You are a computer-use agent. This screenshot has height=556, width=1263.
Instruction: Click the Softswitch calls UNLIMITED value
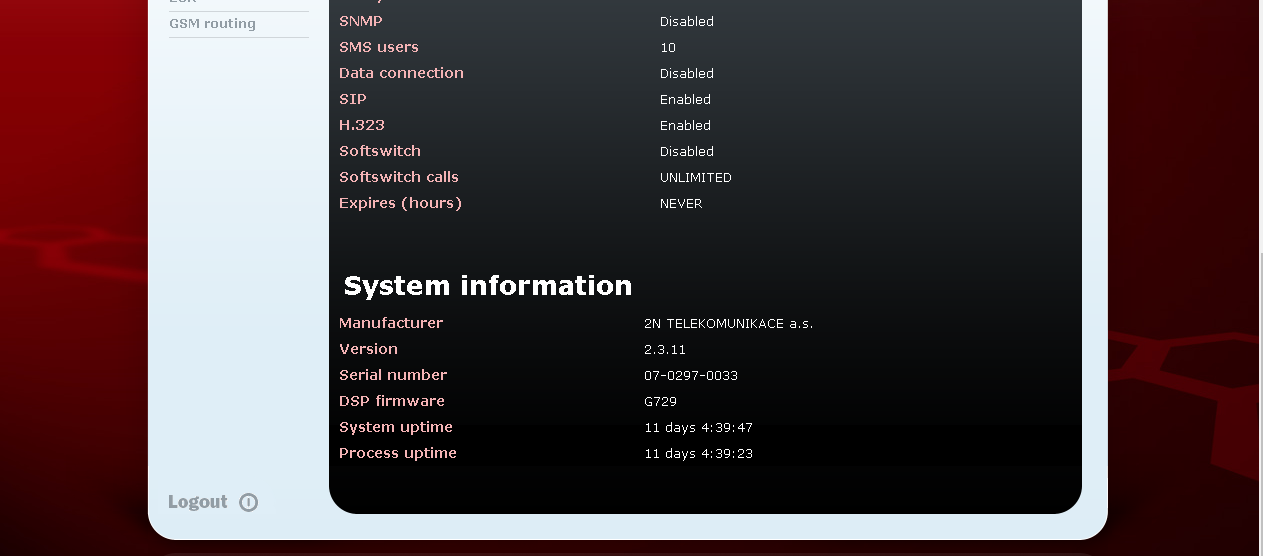(x=695, y=178)
